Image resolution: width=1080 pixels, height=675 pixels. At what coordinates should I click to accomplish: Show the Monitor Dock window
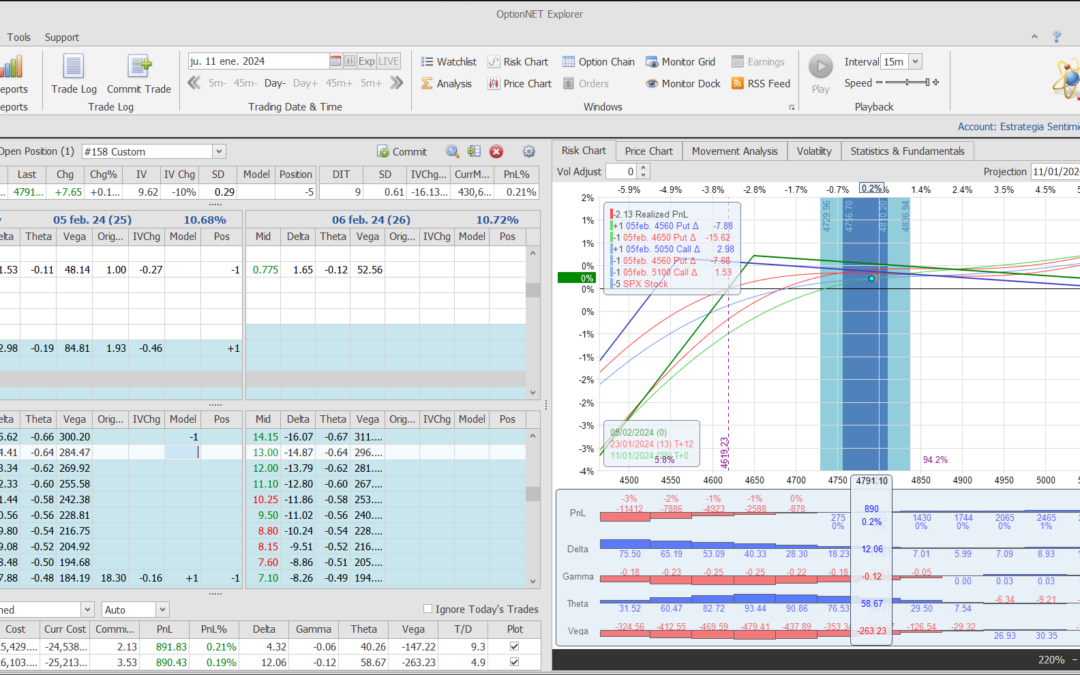pyautogui.click(x=683, y=84)
